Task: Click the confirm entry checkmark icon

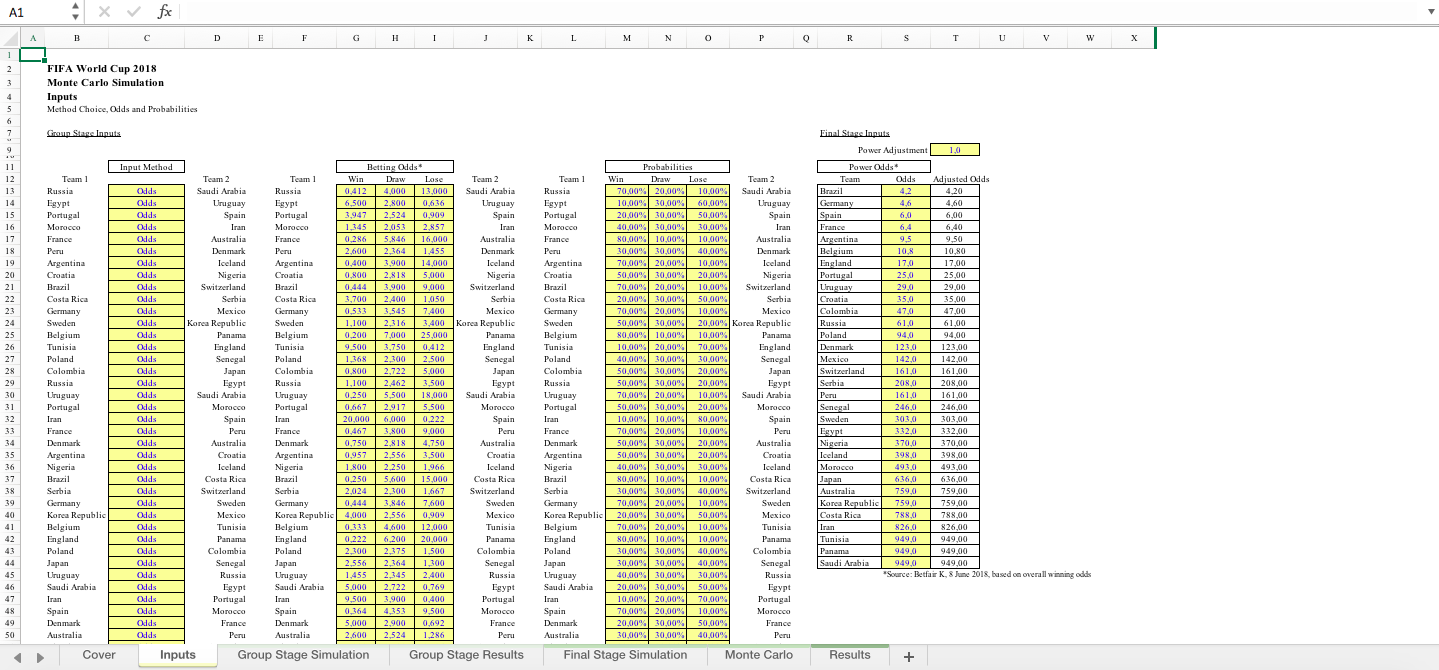Action: coord(135,11)
